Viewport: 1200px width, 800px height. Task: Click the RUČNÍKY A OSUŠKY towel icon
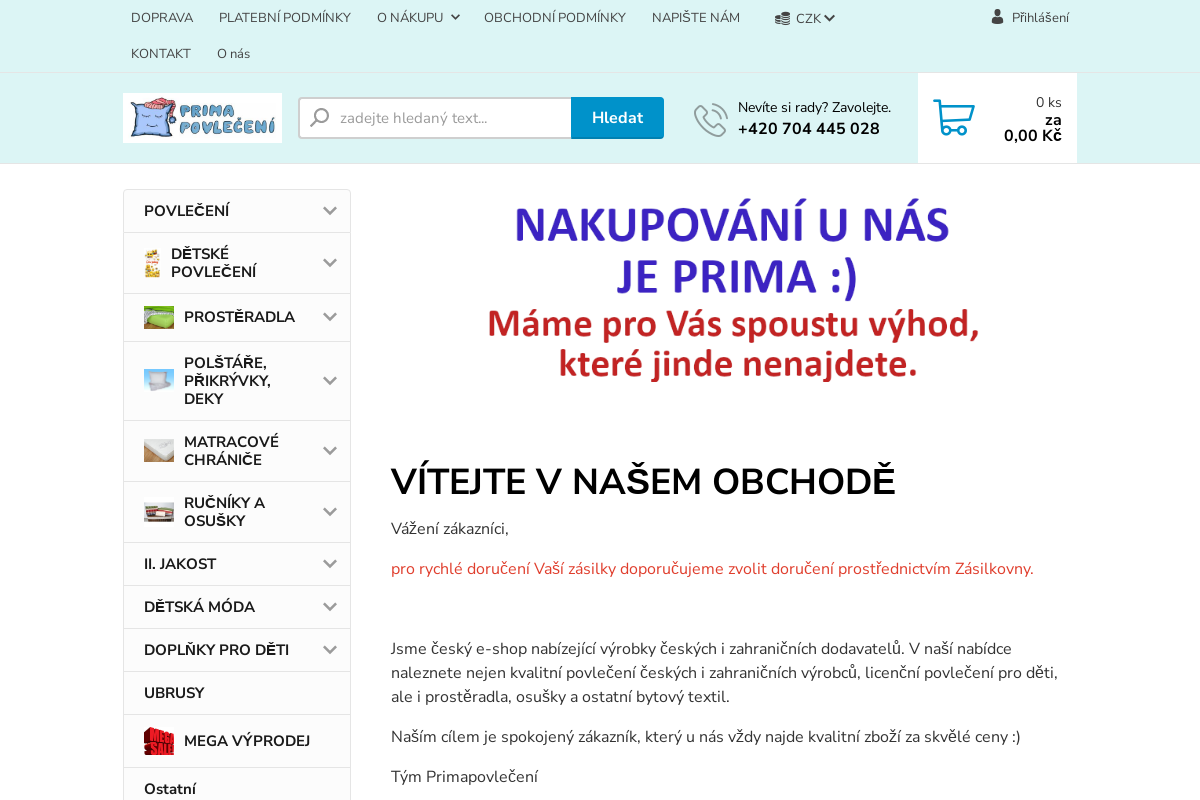point(159,511)
